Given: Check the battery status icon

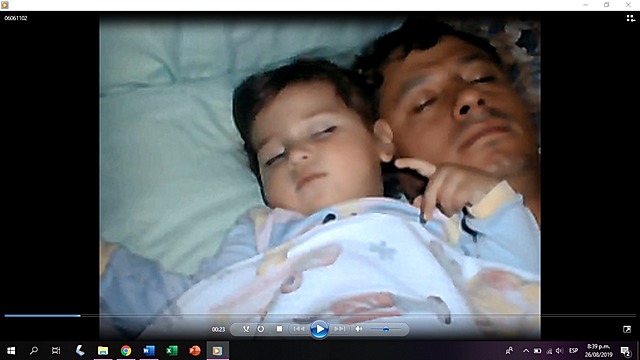Looking at the screenshot, I should tap(538, 351).
